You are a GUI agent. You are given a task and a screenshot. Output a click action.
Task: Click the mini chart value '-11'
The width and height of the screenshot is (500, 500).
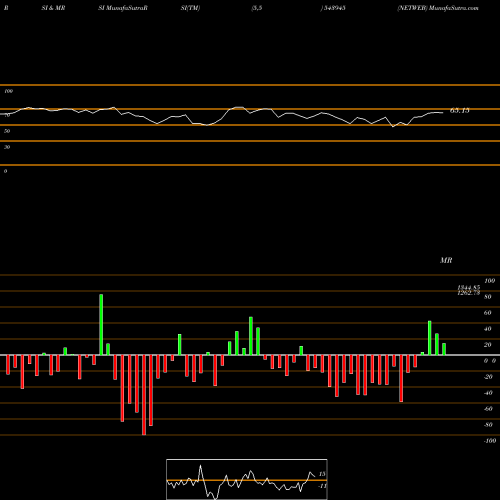point(322,486)
